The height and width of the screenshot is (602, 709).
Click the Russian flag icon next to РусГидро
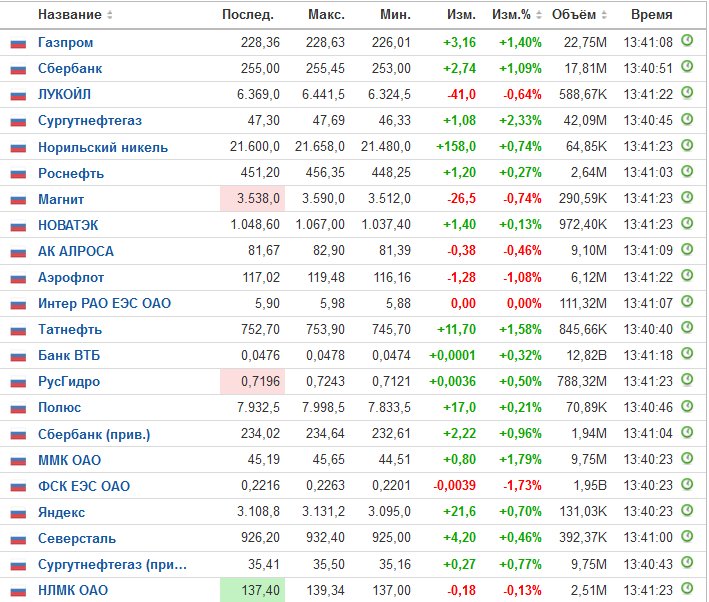18,383
